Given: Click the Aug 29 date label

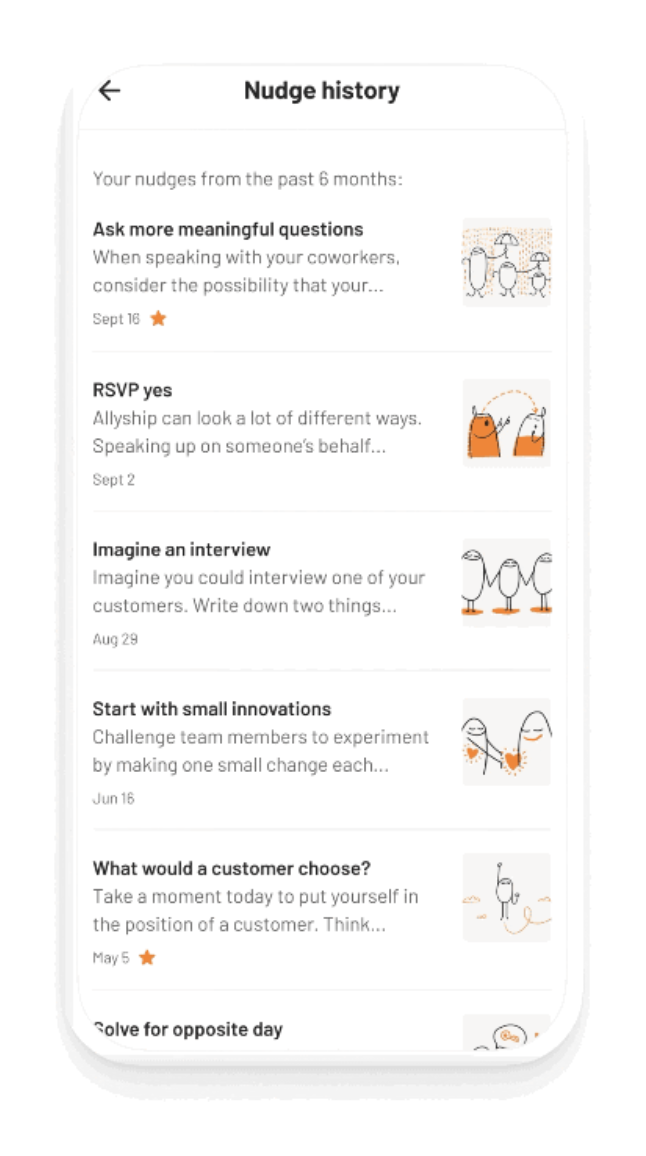Looking at the screenshot, I should coord(115,639).
